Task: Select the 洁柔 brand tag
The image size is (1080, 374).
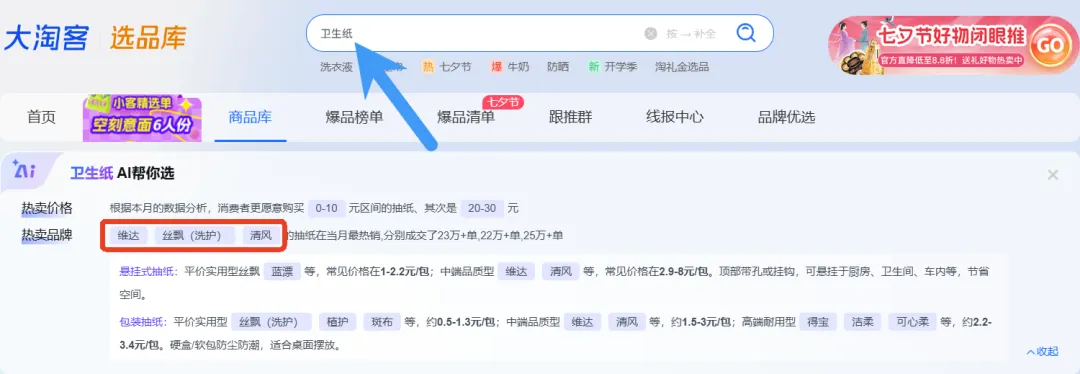Action: click(862, 322)
